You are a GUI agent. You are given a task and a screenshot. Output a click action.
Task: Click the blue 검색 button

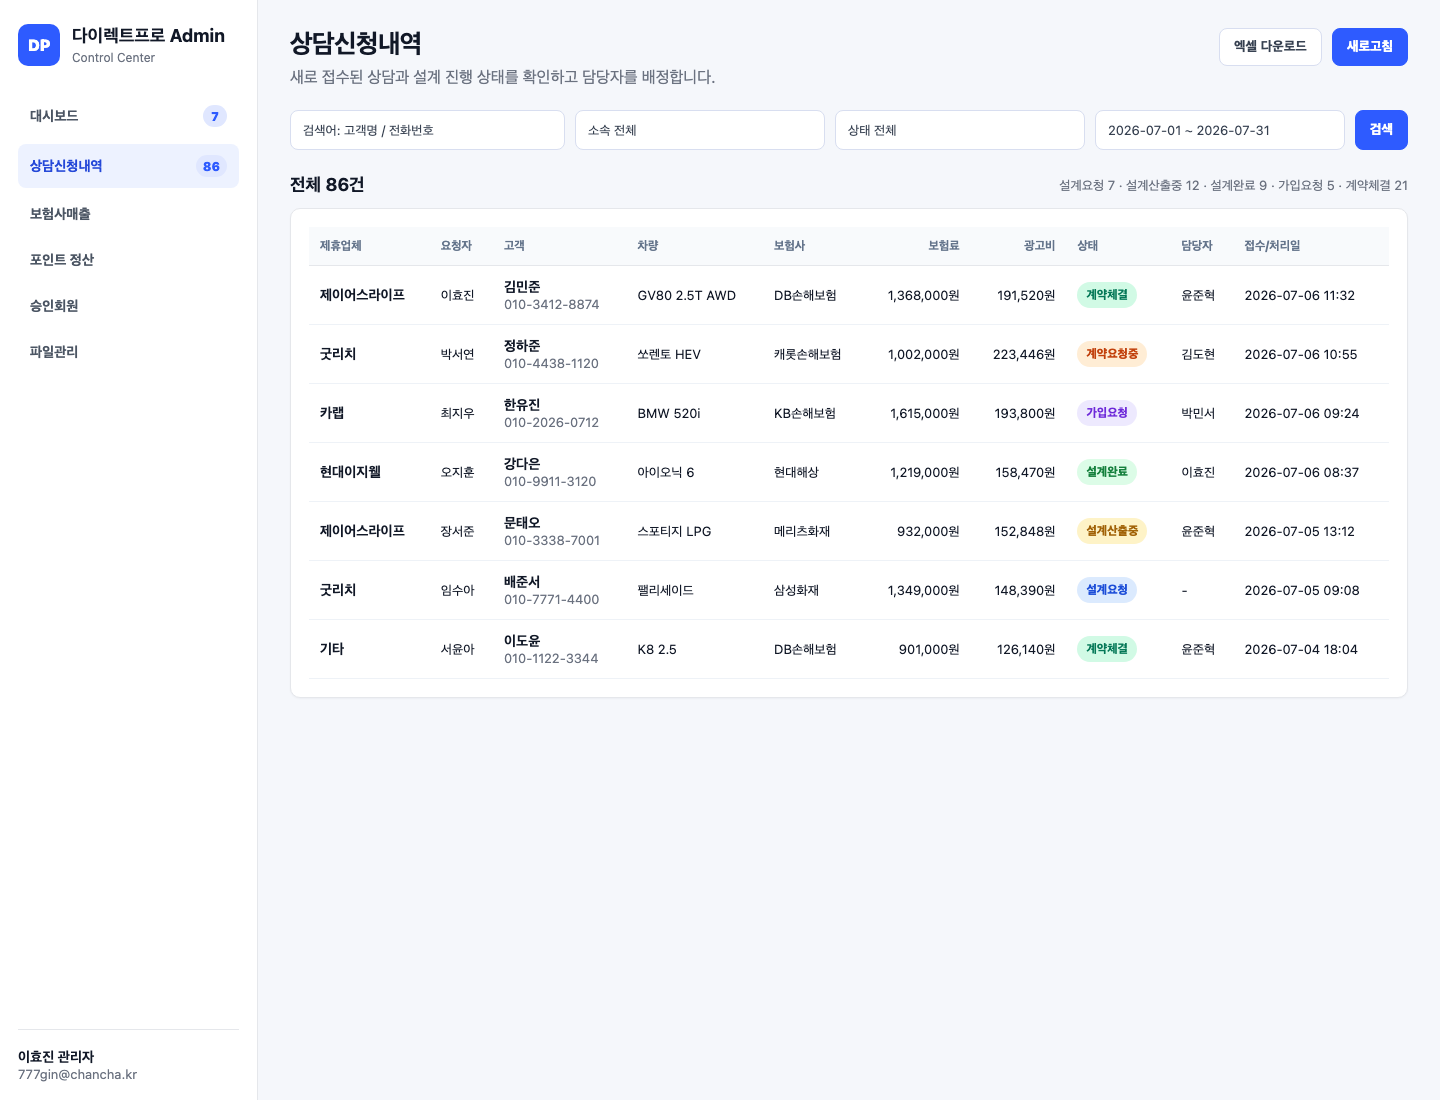pos(1381,130)
